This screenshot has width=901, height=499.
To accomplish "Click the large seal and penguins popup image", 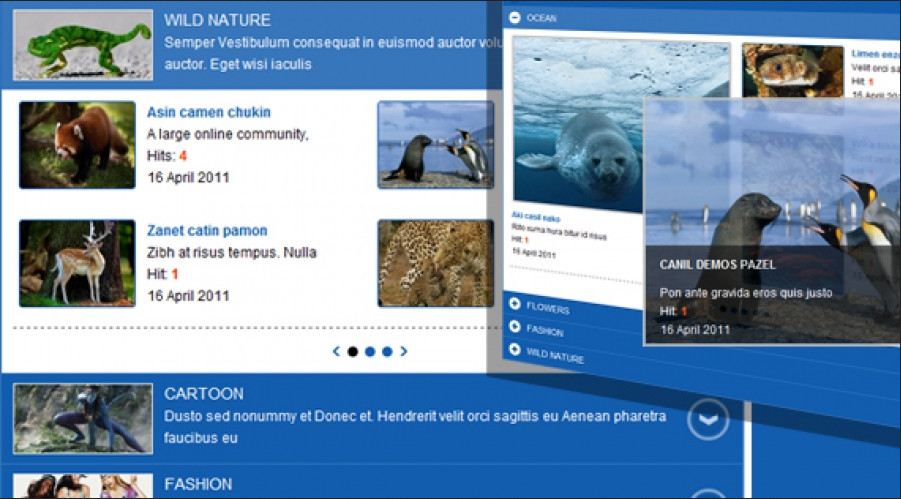I will click(x=772, y=221).
